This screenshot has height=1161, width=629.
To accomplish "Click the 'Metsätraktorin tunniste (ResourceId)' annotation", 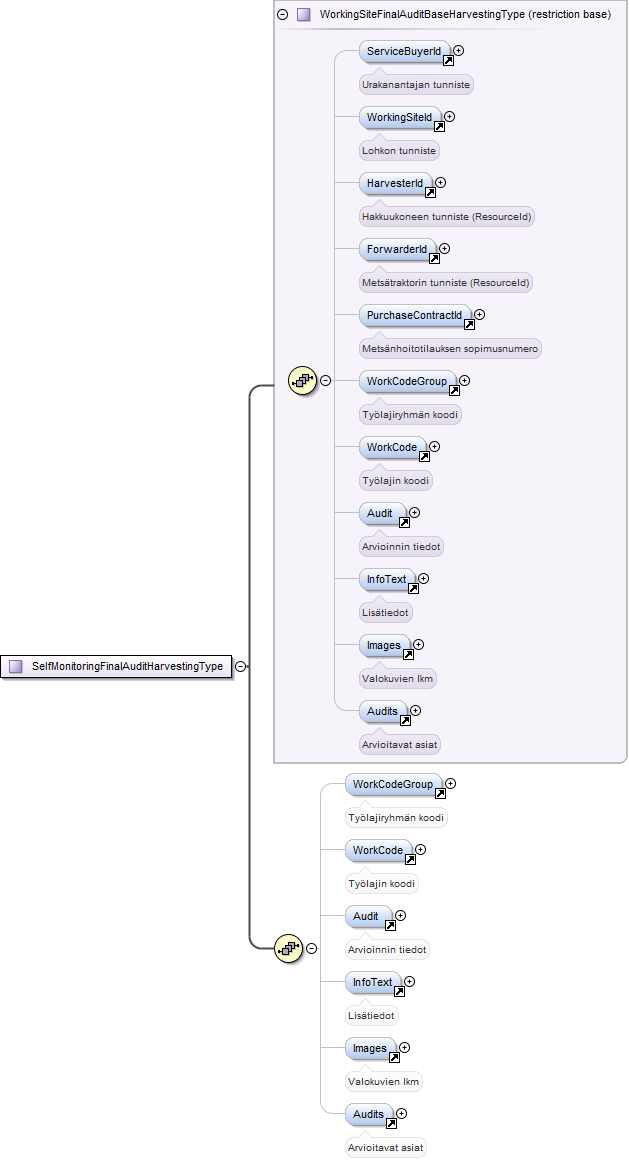I will click(445, 283).
